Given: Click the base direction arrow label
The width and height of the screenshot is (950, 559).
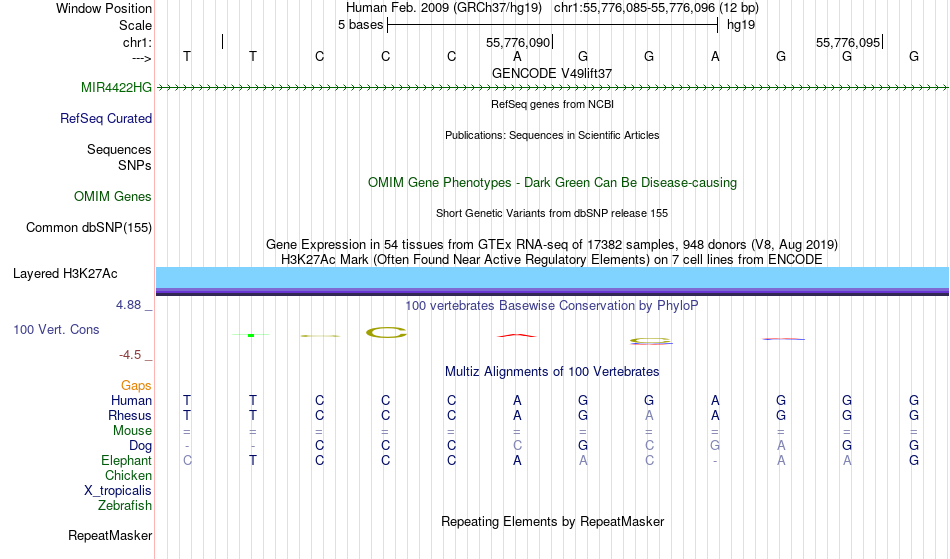Looking at the screenshot, I should tap(142, 58).
